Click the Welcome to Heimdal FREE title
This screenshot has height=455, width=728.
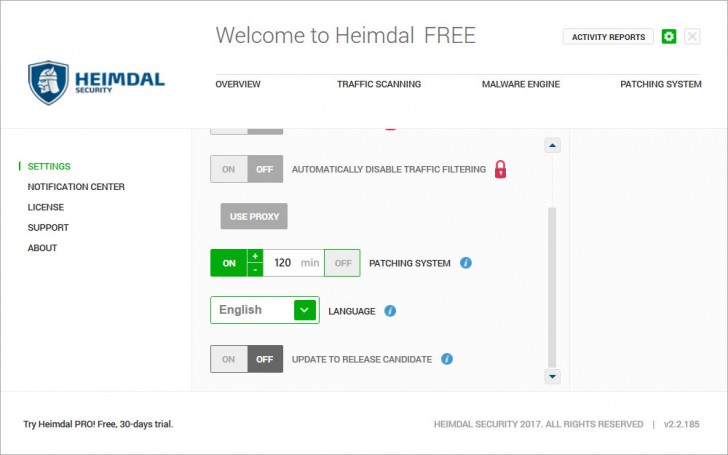346,35
